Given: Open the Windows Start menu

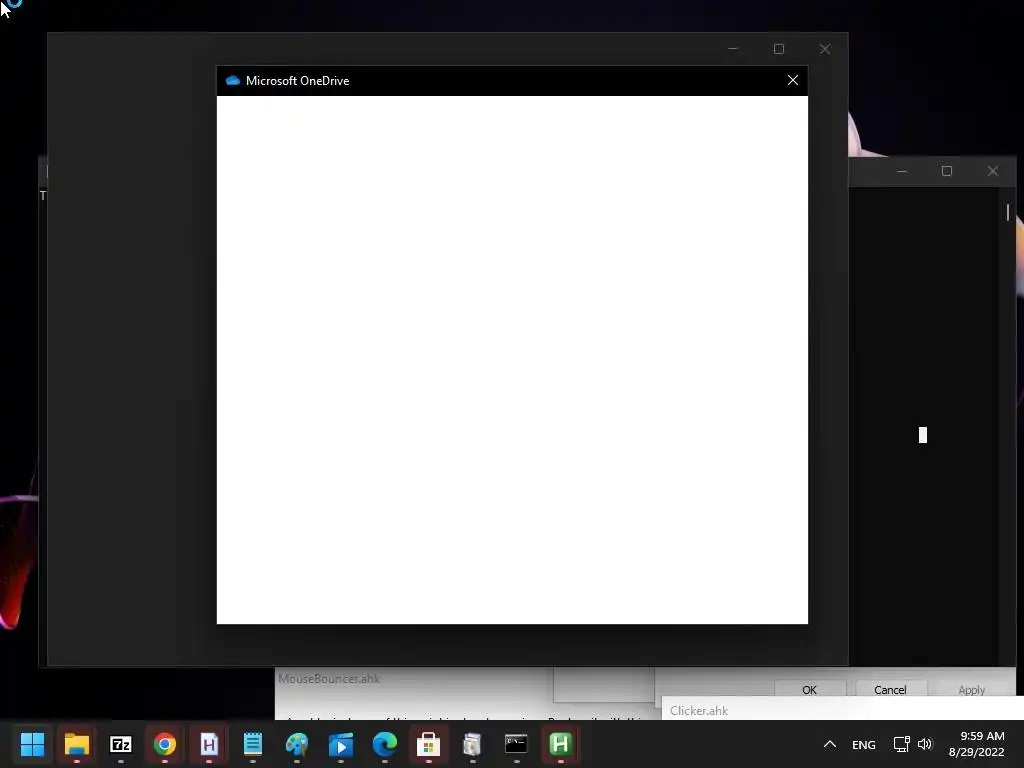Looking at the screenshot, I should 32,744.
